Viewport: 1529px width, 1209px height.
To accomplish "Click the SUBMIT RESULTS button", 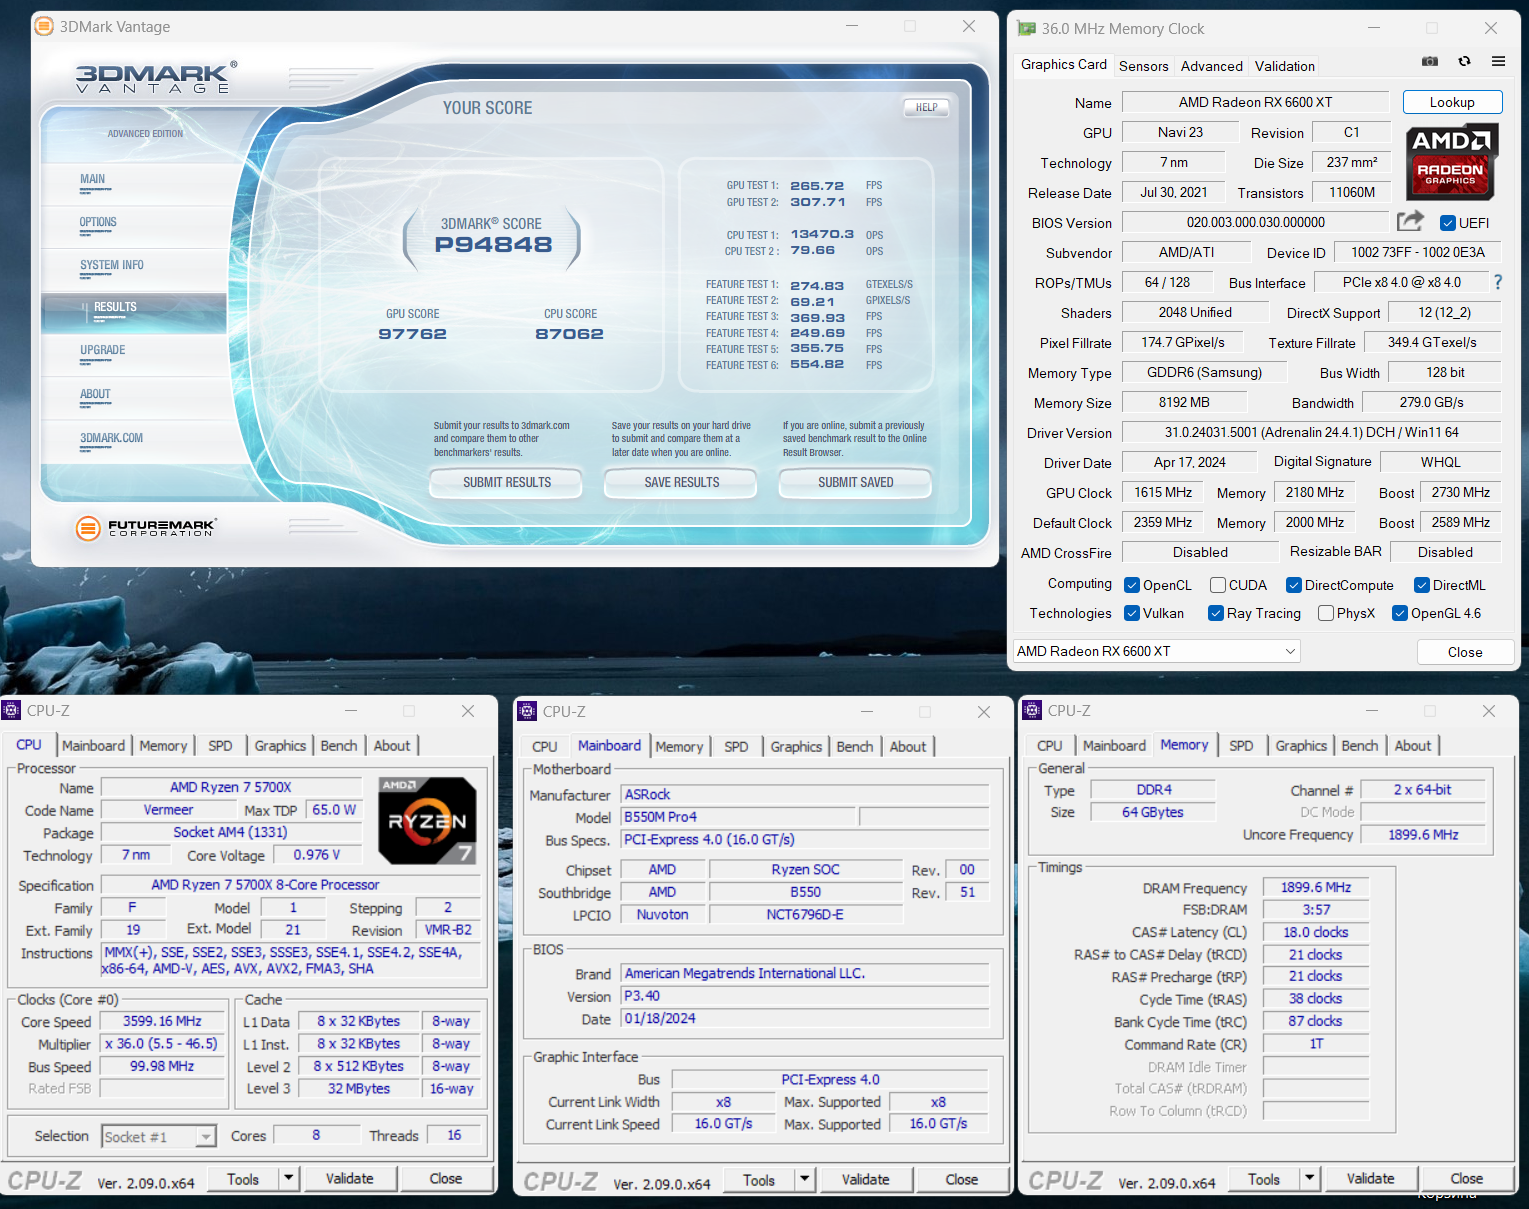I will pyautogui.click(x=506, y=482).
